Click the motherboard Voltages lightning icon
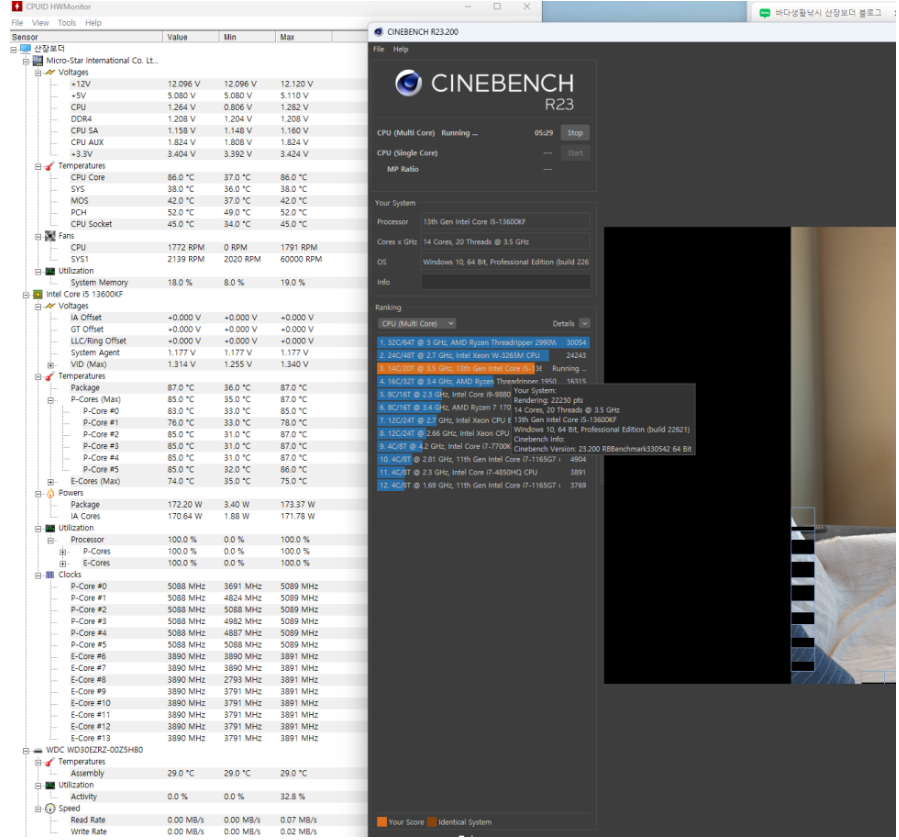 (x=50, y=72)
